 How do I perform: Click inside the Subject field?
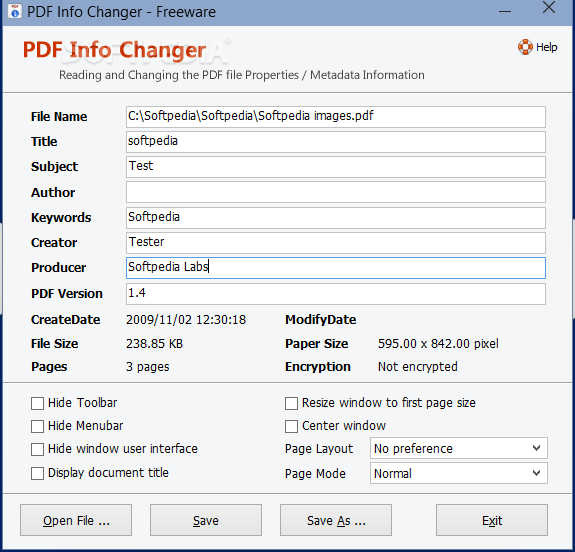click(336, 167)
